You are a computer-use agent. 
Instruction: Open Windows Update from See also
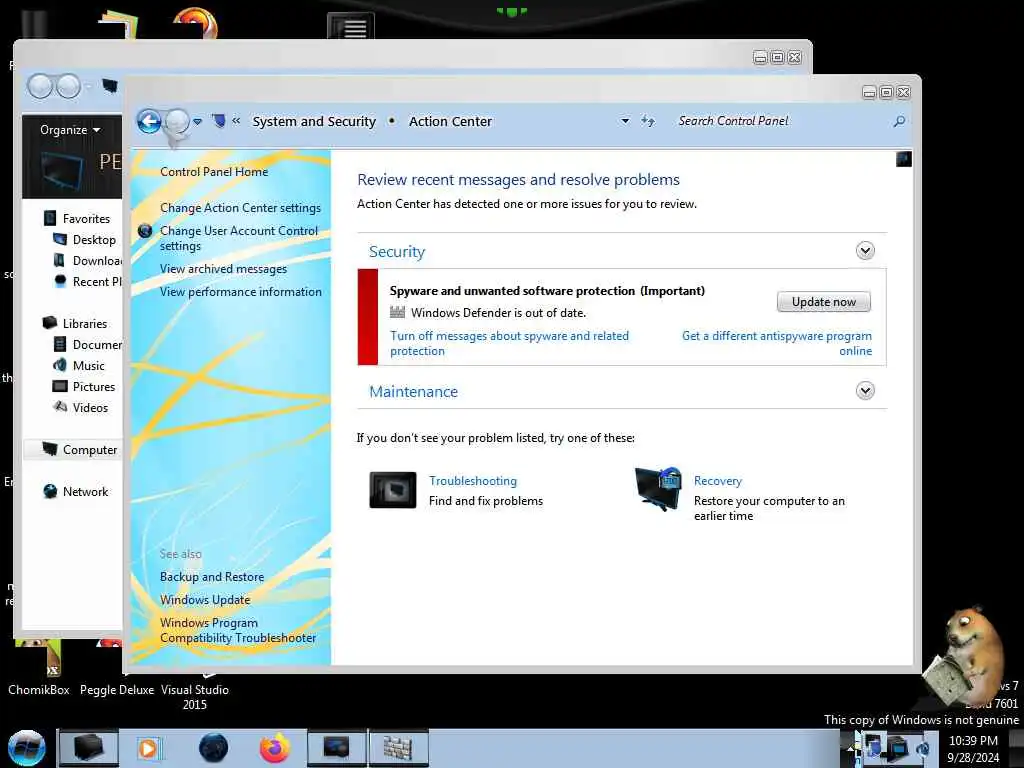coord(205,600)
